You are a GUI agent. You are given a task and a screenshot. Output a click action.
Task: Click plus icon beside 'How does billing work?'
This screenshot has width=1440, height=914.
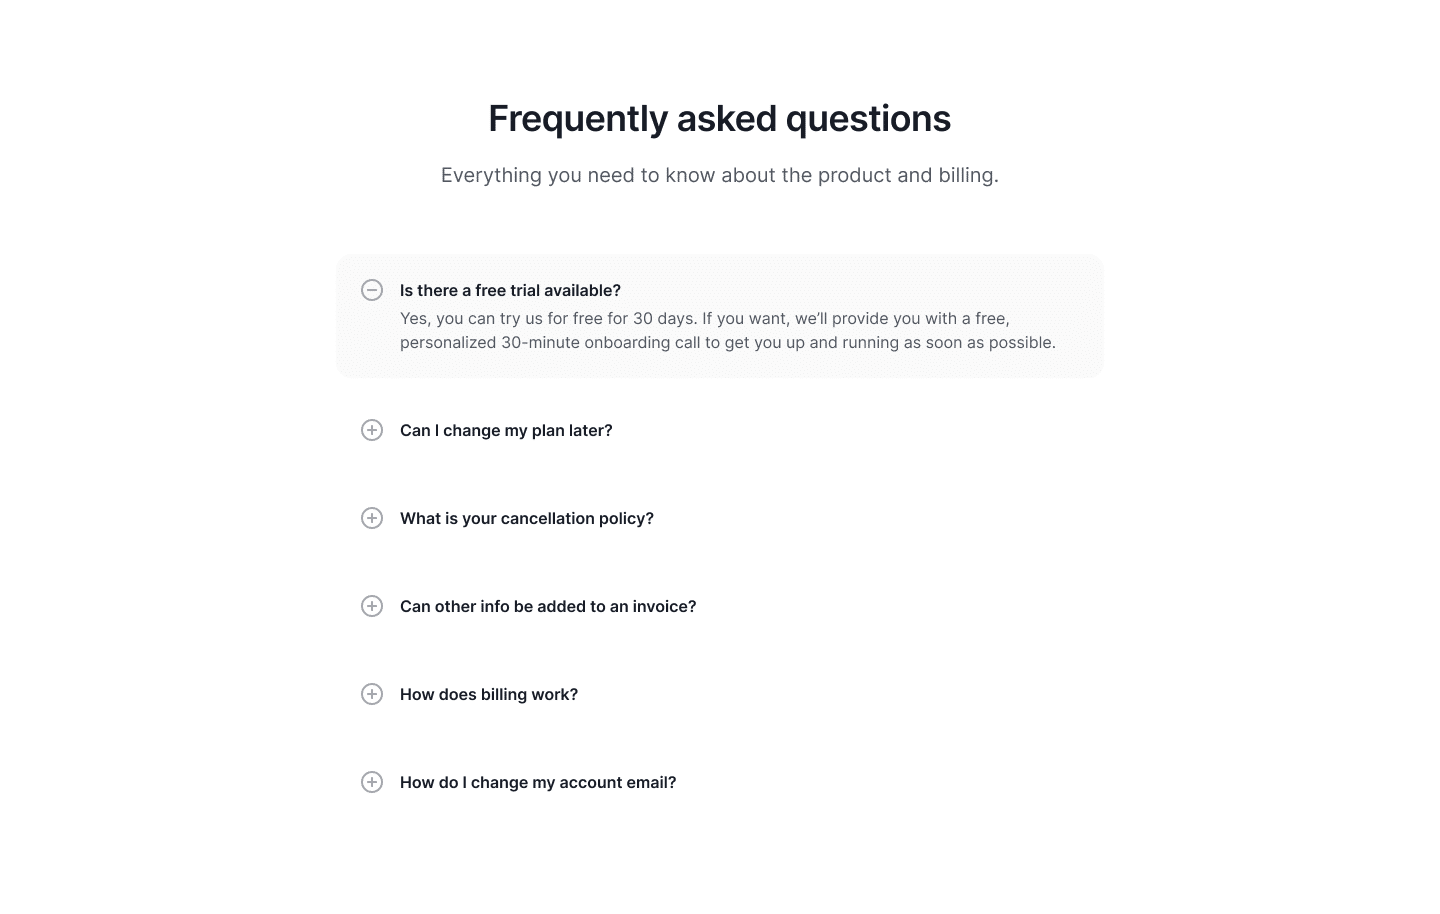[x=372, y=694]
